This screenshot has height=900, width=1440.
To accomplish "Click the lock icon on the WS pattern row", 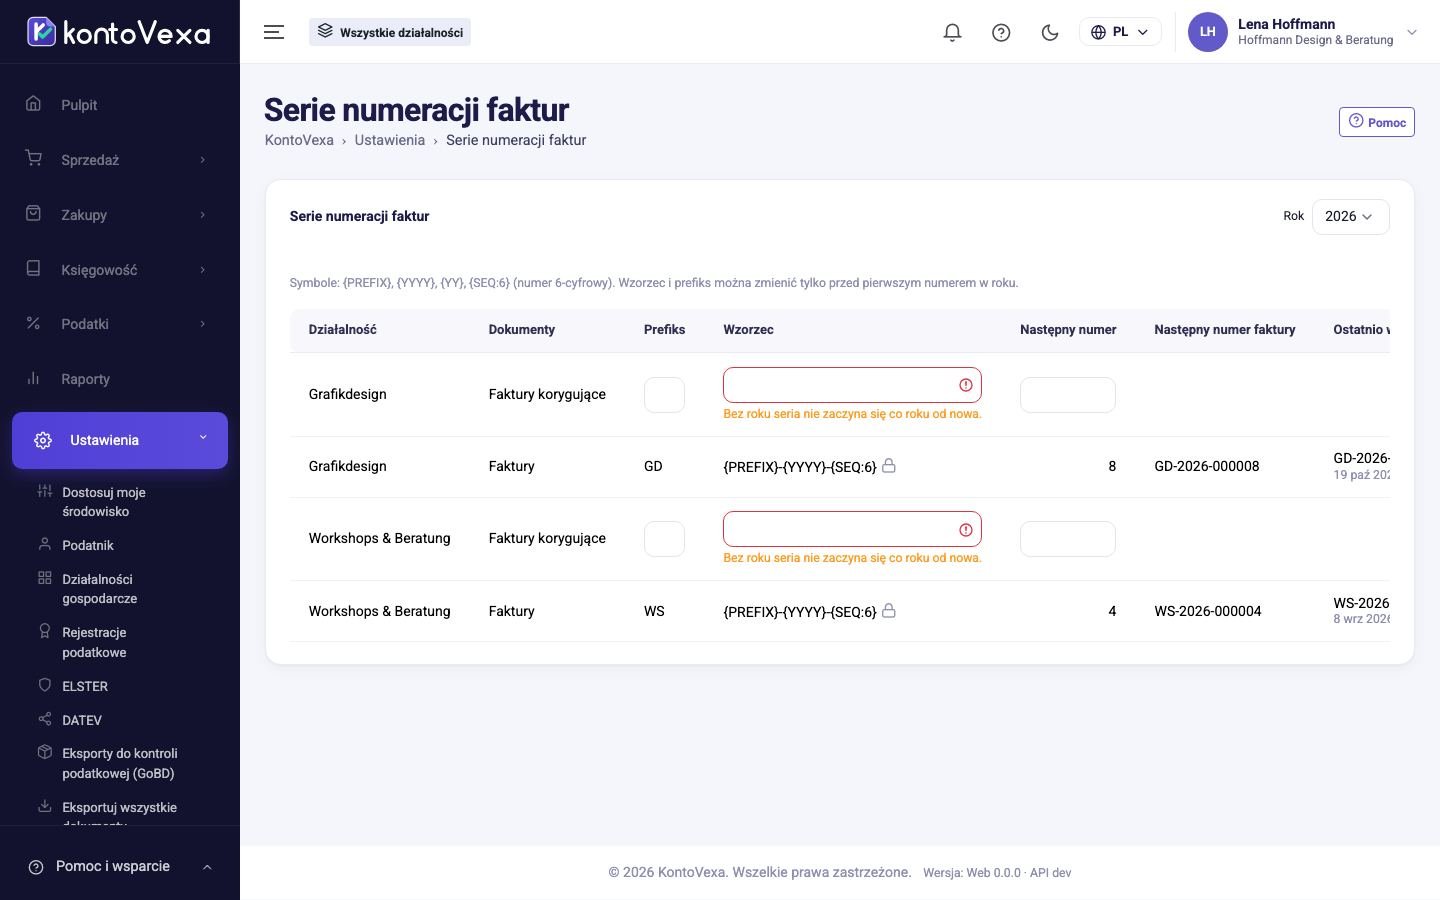I will tap(889, 611).
